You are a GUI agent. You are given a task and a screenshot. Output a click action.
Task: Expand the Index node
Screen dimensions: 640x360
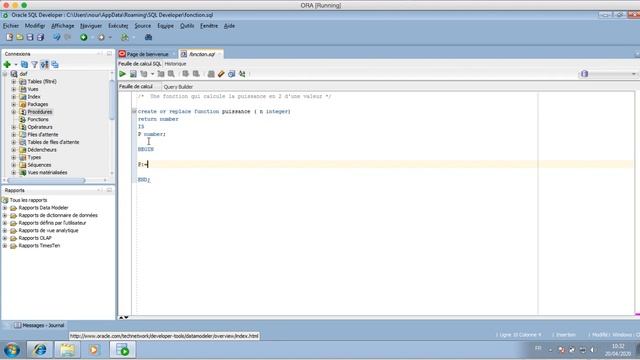coord(14,97)
